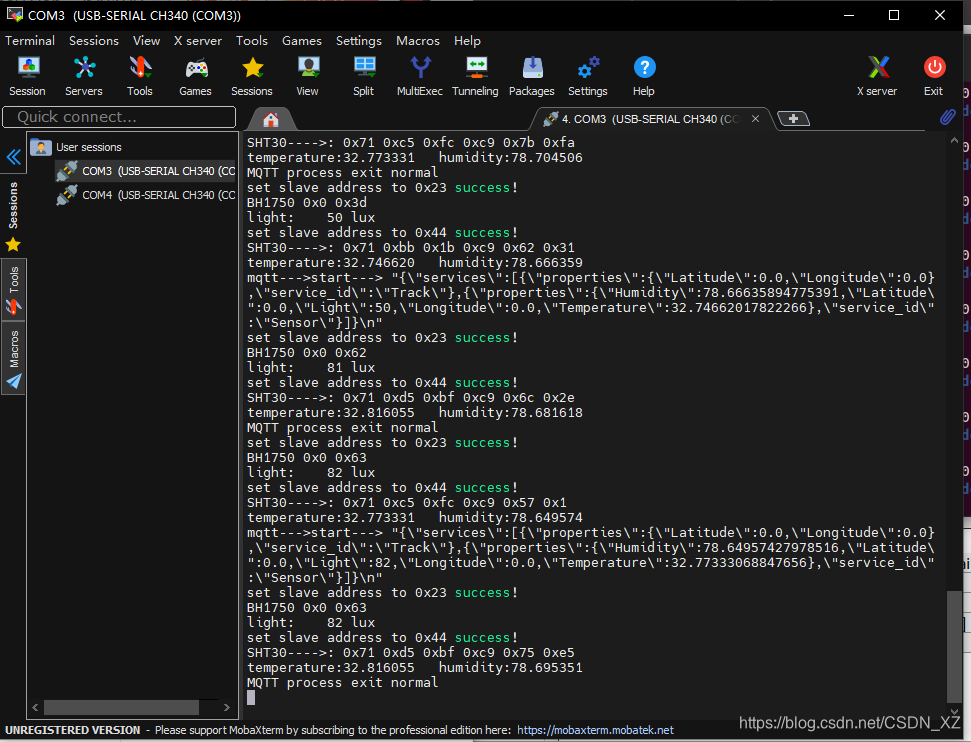Select User sessions folder in tree

coord(89,147)
